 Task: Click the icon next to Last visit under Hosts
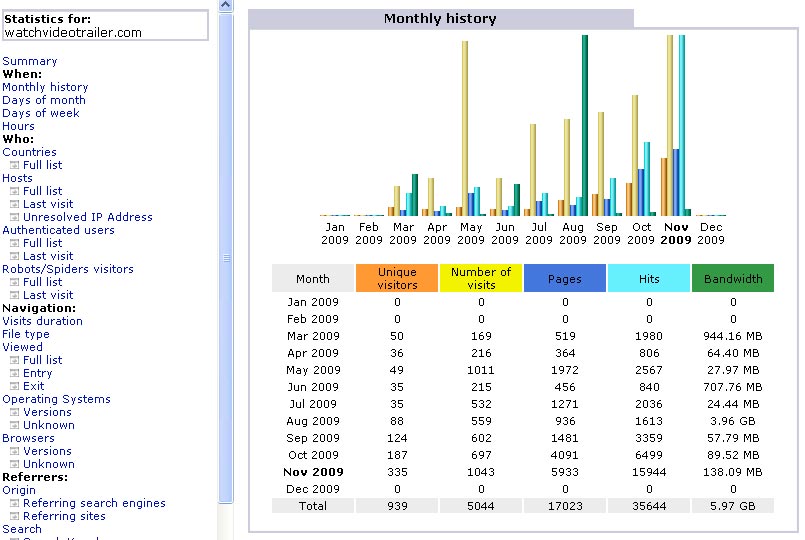tap(15, 205)
